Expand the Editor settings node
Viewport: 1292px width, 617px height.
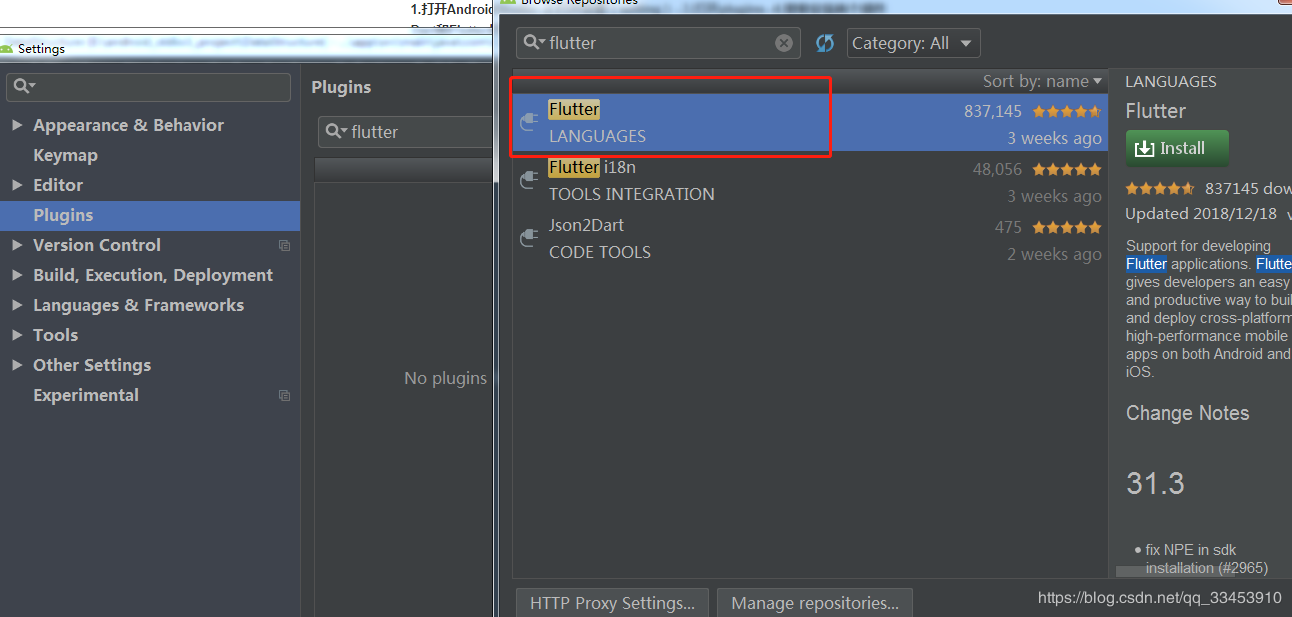16,185
